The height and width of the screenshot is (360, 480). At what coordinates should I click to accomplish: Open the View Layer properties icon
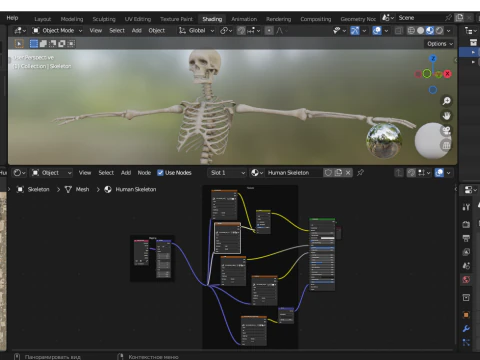tap(466, 252)
